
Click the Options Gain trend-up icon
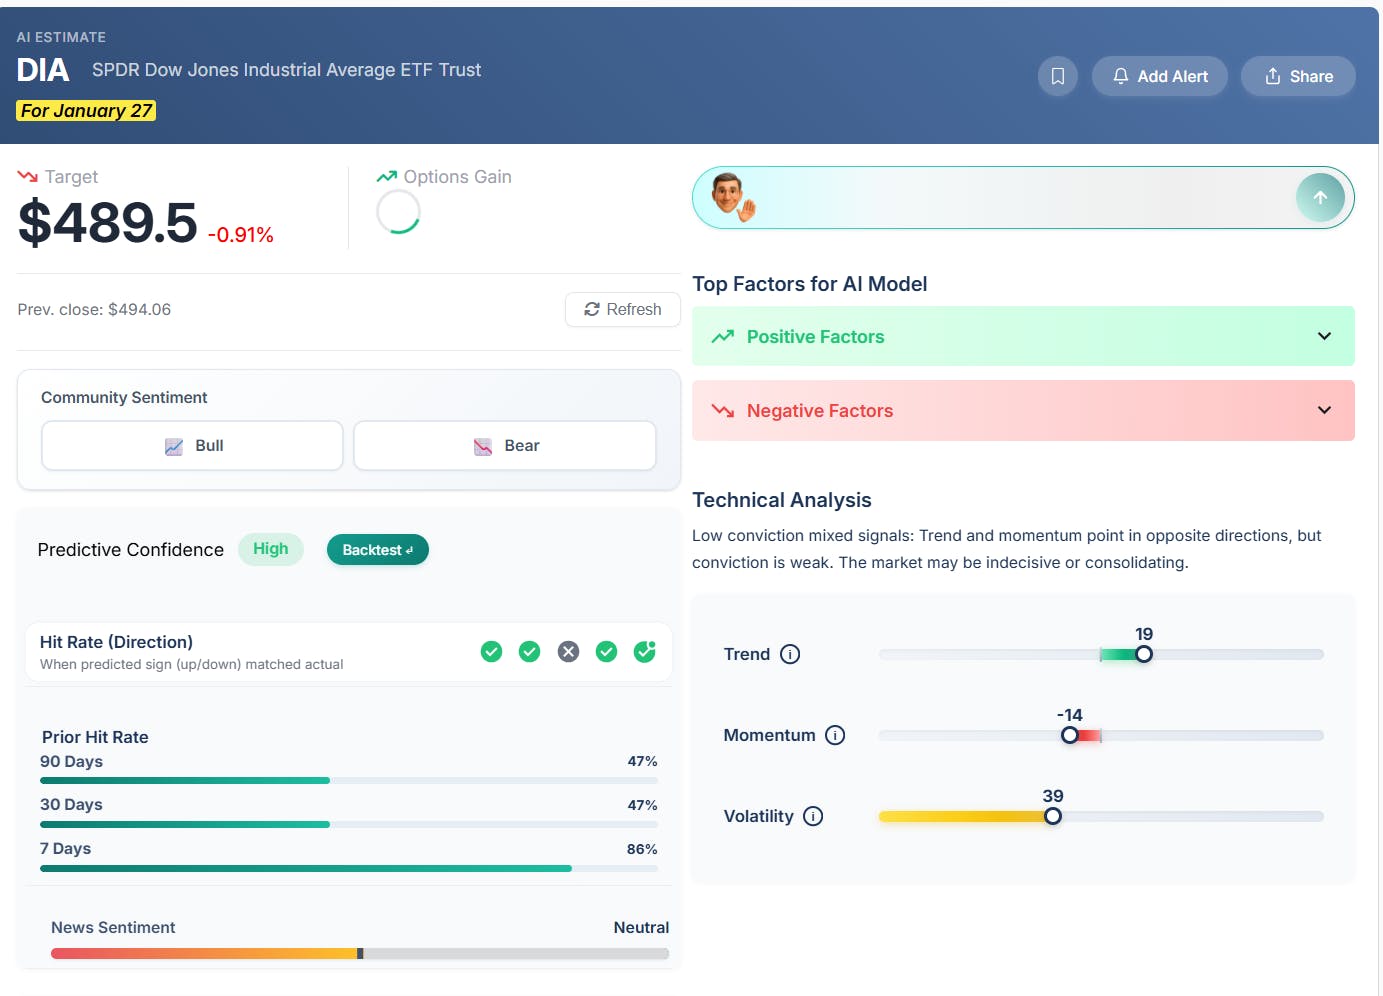[x=387, y=177]
